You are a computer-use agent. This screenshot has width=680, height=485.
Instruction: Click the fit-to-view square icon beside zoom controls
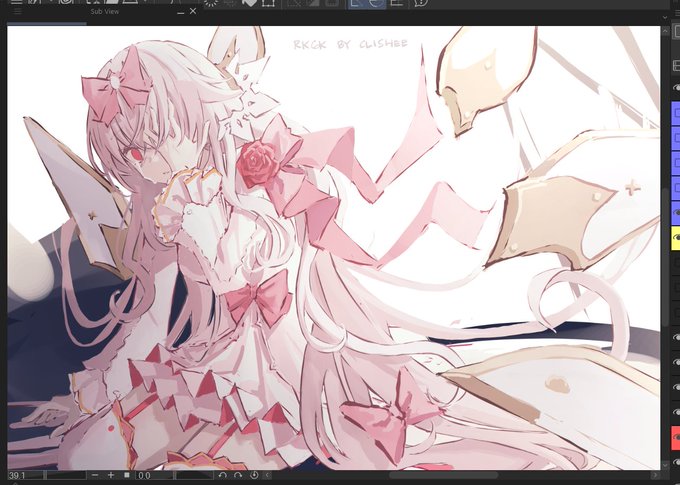[127, 475]
